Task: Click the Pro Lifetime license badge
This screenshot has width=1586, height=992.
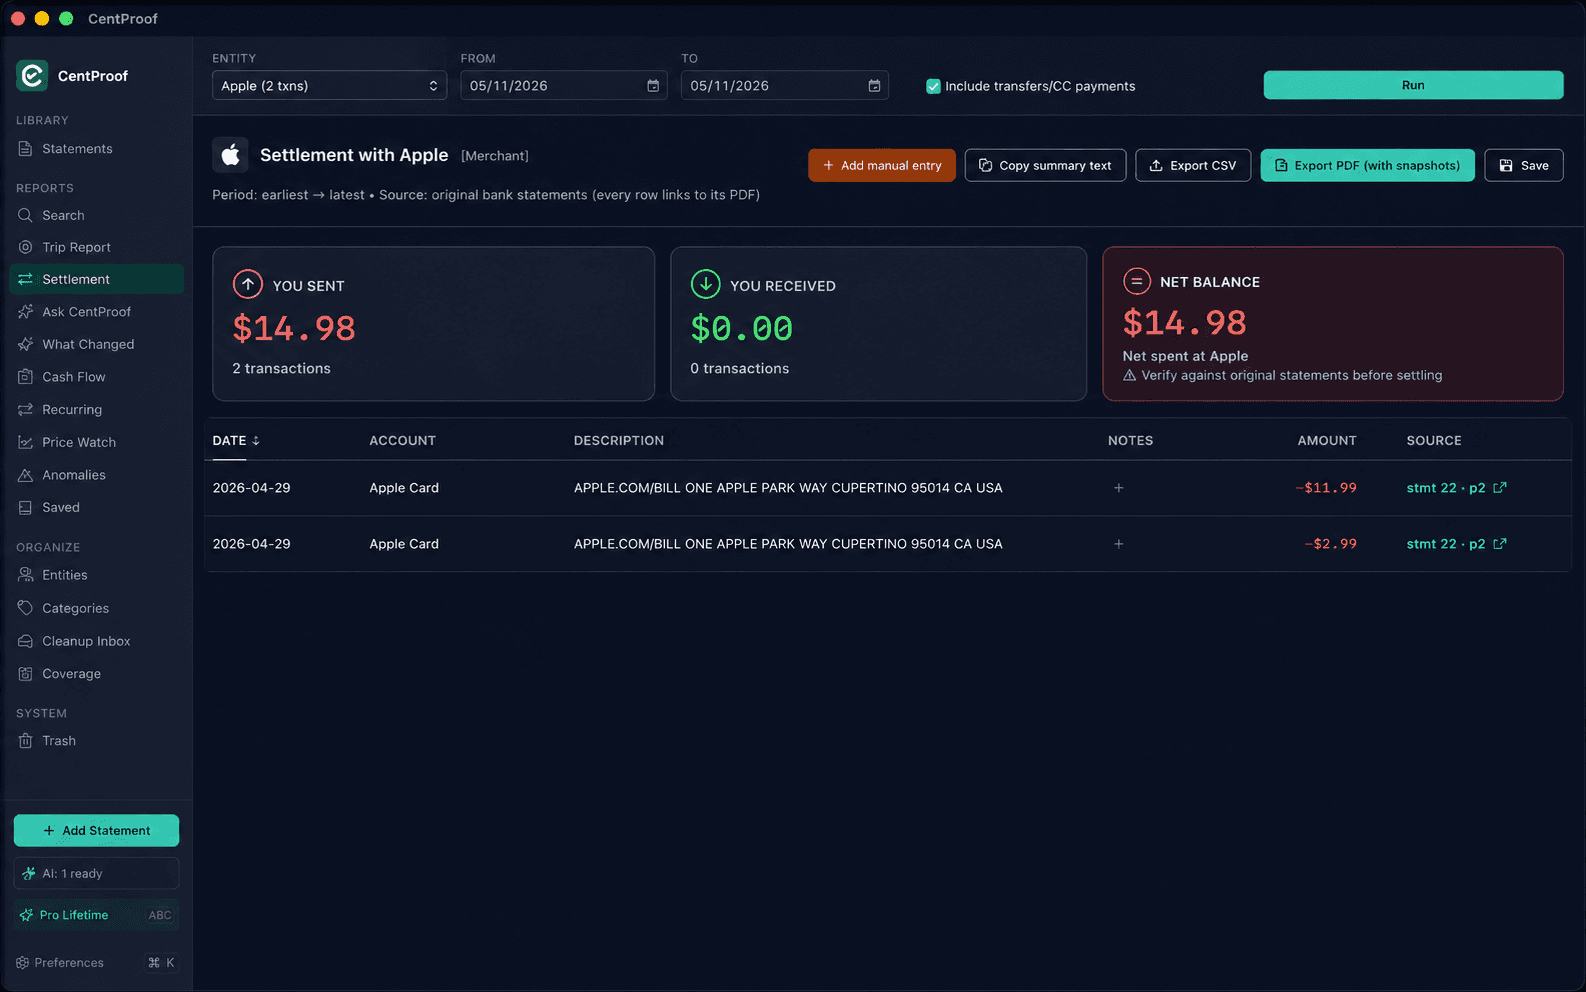Action: pyautogui.click(x=96, y=915)
